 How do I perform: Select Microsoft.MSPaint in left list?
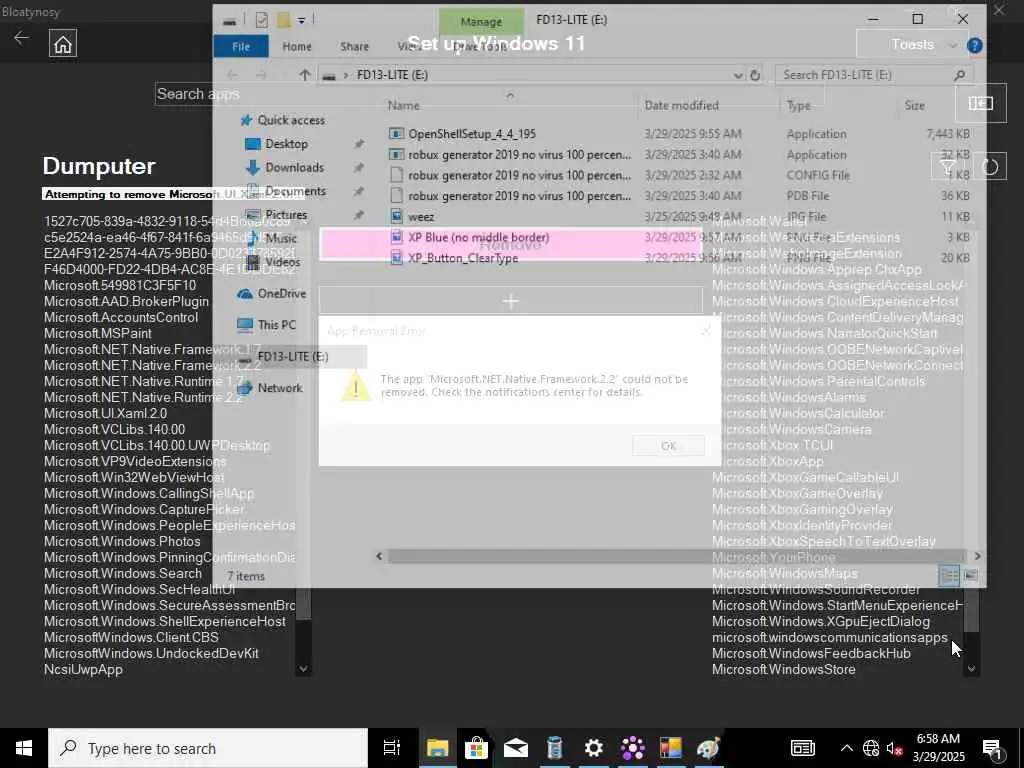point(97,334)
